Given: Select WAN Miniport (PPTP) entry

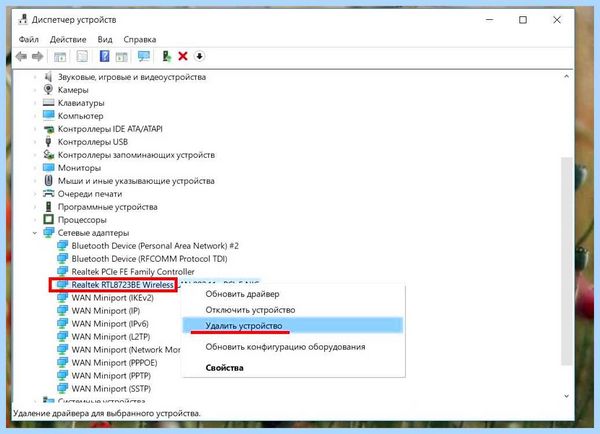Looking at the screenshot, I should pos(111,375).
